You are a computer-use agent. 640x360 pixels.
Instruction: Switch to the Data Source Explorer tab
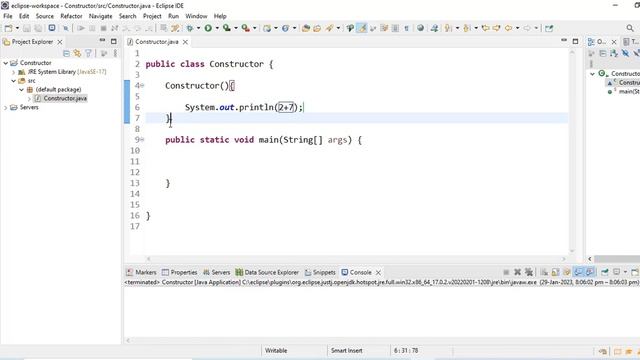tap(267, 272)
